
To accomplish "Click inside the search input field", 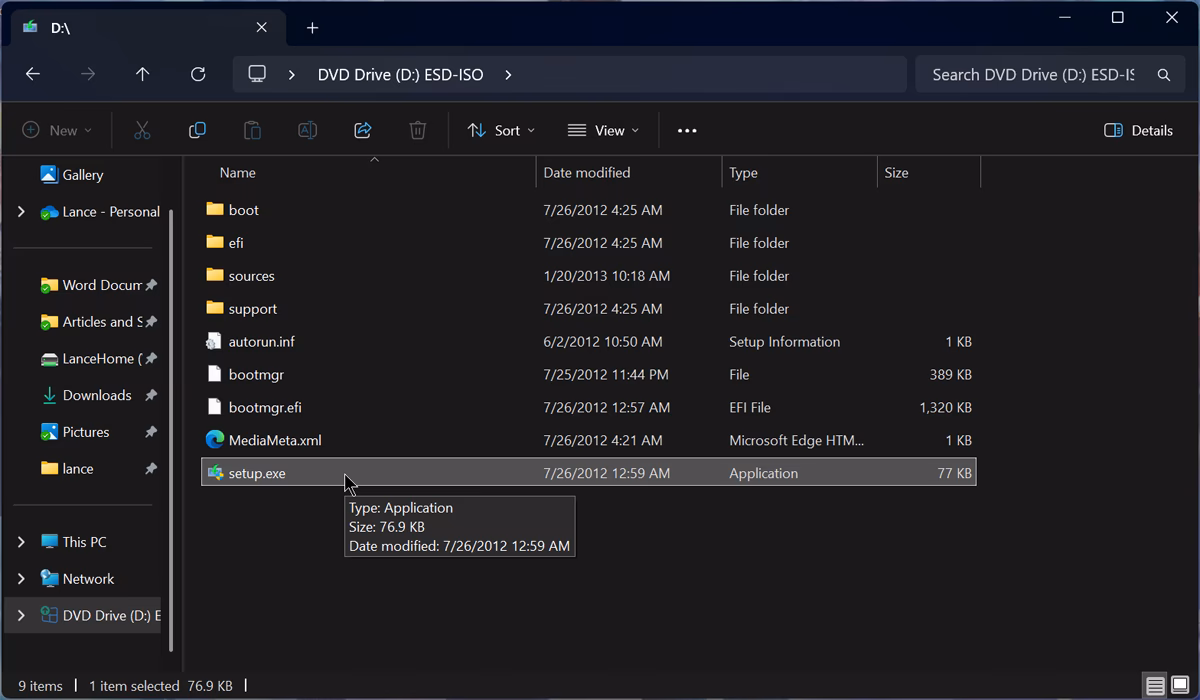I will [1020, 74].
